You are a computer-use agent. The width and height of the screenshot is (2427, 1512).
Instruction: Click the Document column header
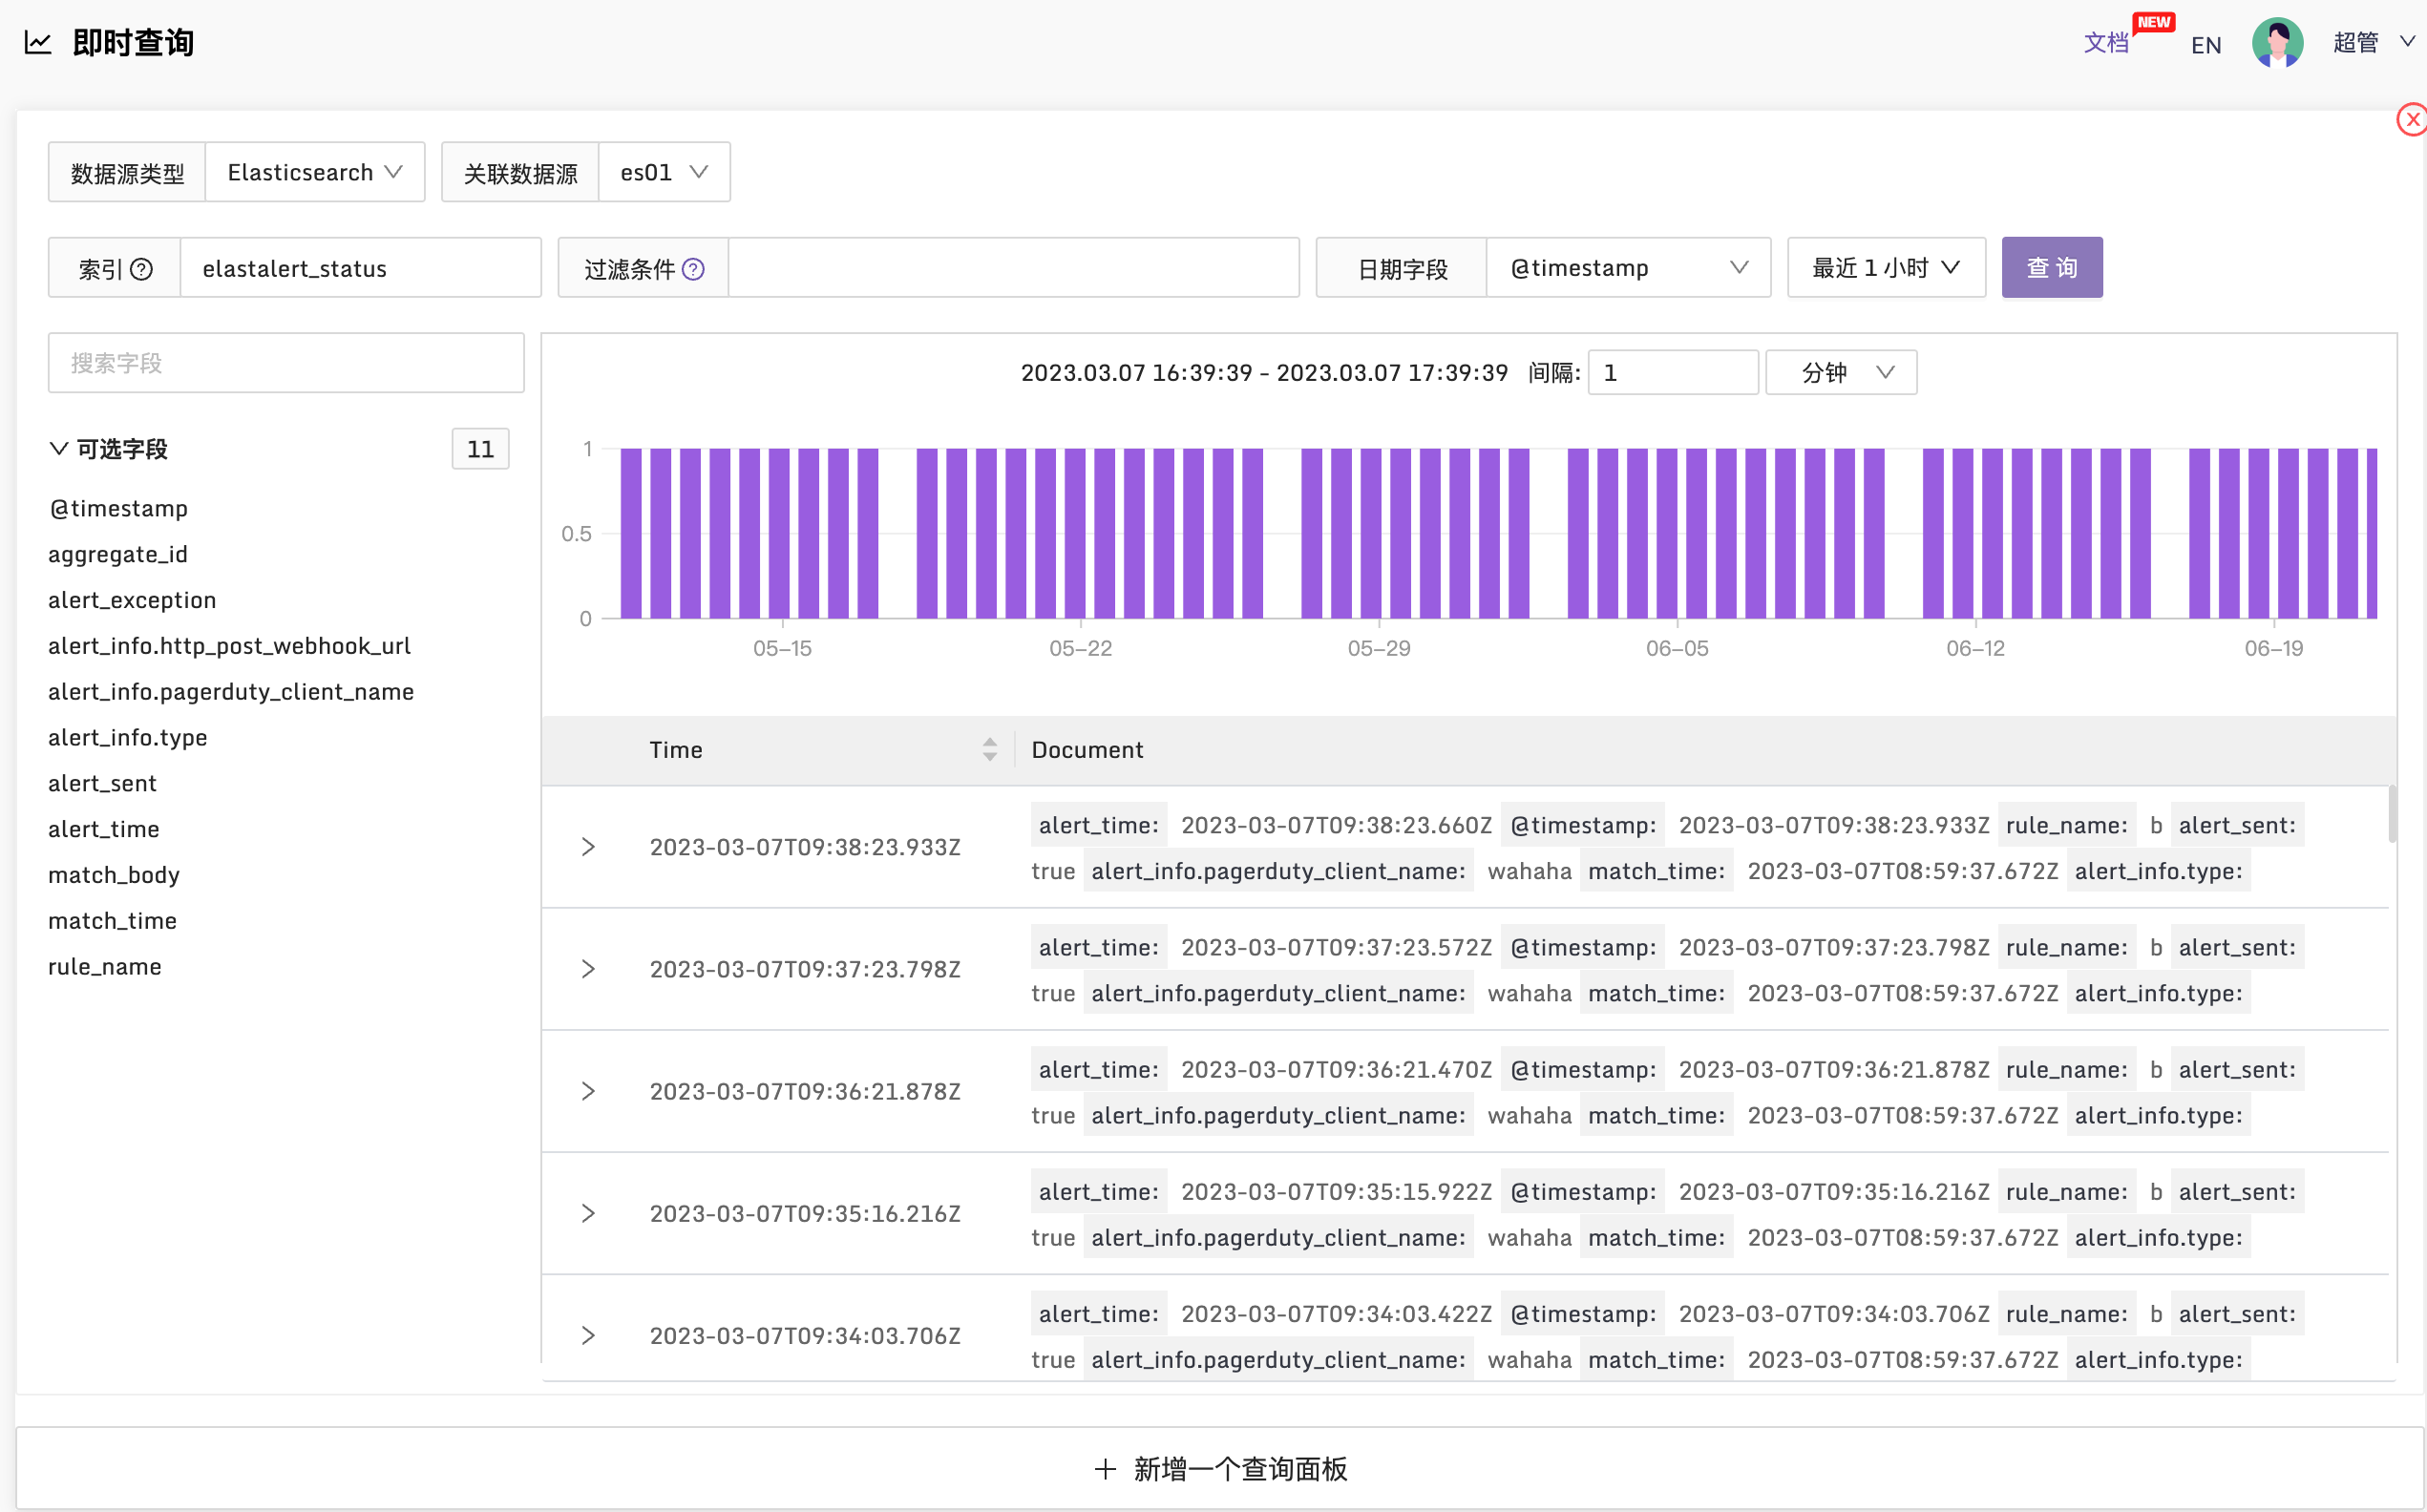pos(1087,750)
